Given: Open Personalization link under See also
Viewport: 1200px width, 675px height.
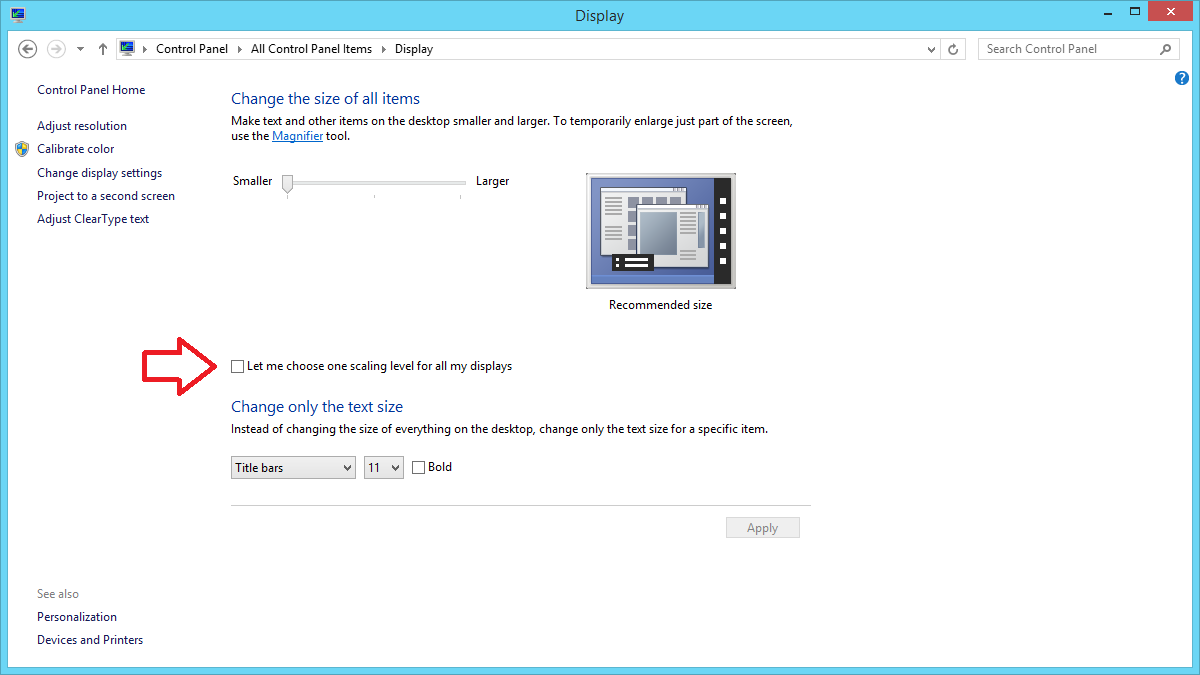Looking at the screenshot, I should (x=77, y=617).
